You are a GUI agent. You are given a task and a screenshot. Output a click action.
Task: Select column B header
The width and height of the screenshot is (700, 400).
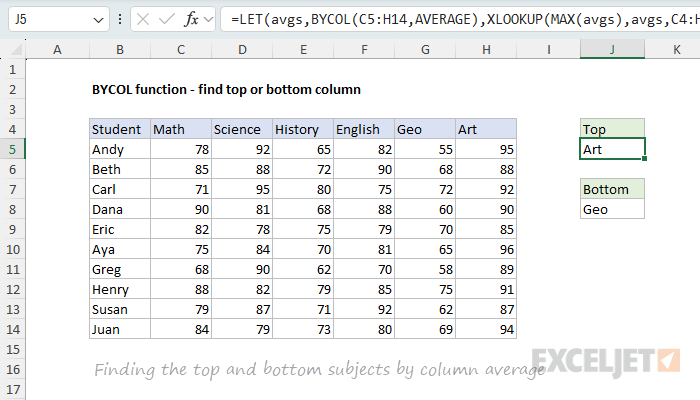pos(120,50)
